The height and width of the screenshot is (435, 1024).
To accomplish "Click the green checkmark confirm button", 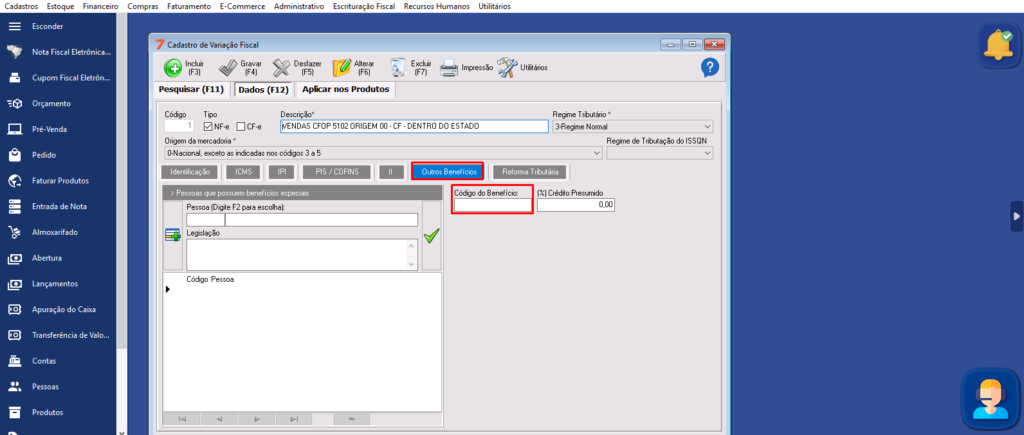I will click(x=431, y=236).
